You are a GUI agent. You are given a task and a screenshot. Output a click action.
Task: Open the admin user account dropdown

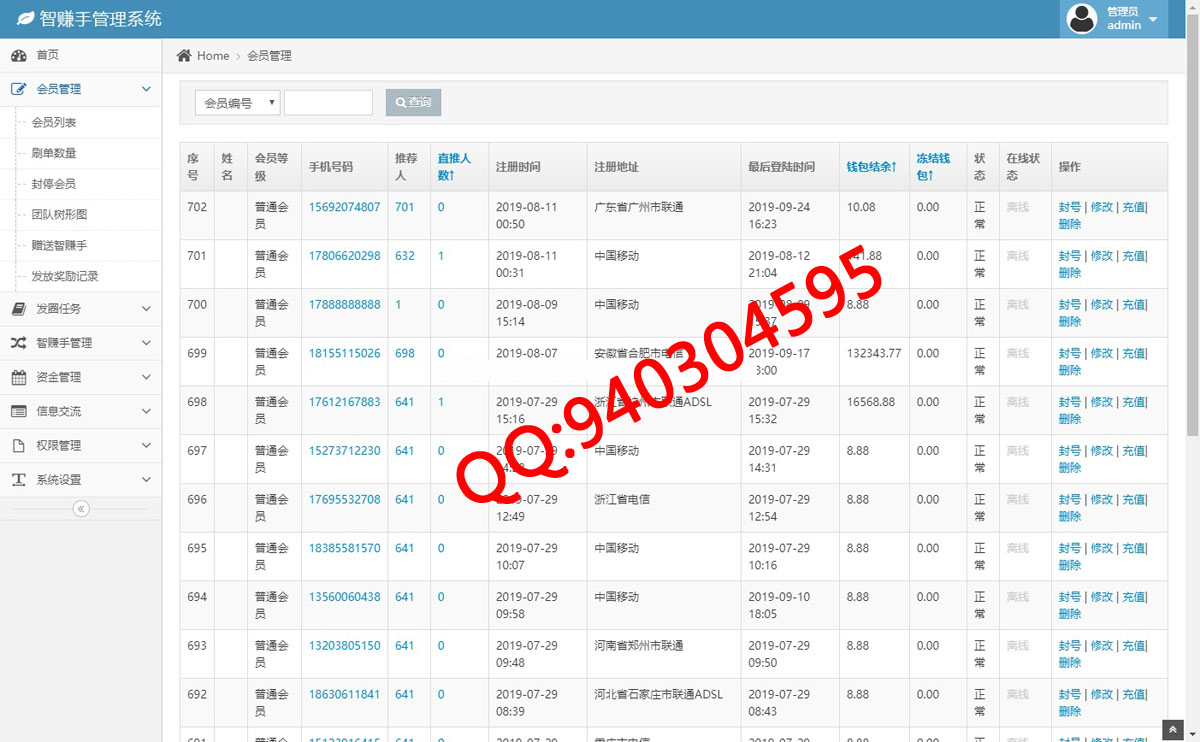tap(1113, 19)
